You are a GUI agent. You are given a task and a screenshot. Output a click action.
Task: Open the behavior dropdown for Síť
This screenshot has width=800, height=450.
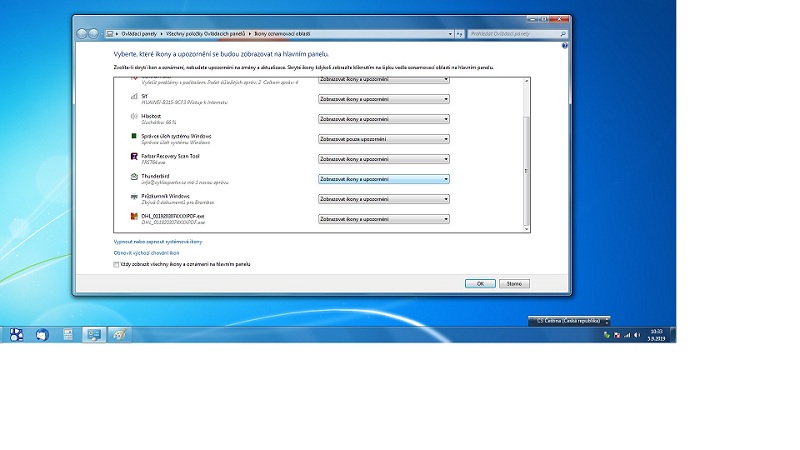(384, 99)
